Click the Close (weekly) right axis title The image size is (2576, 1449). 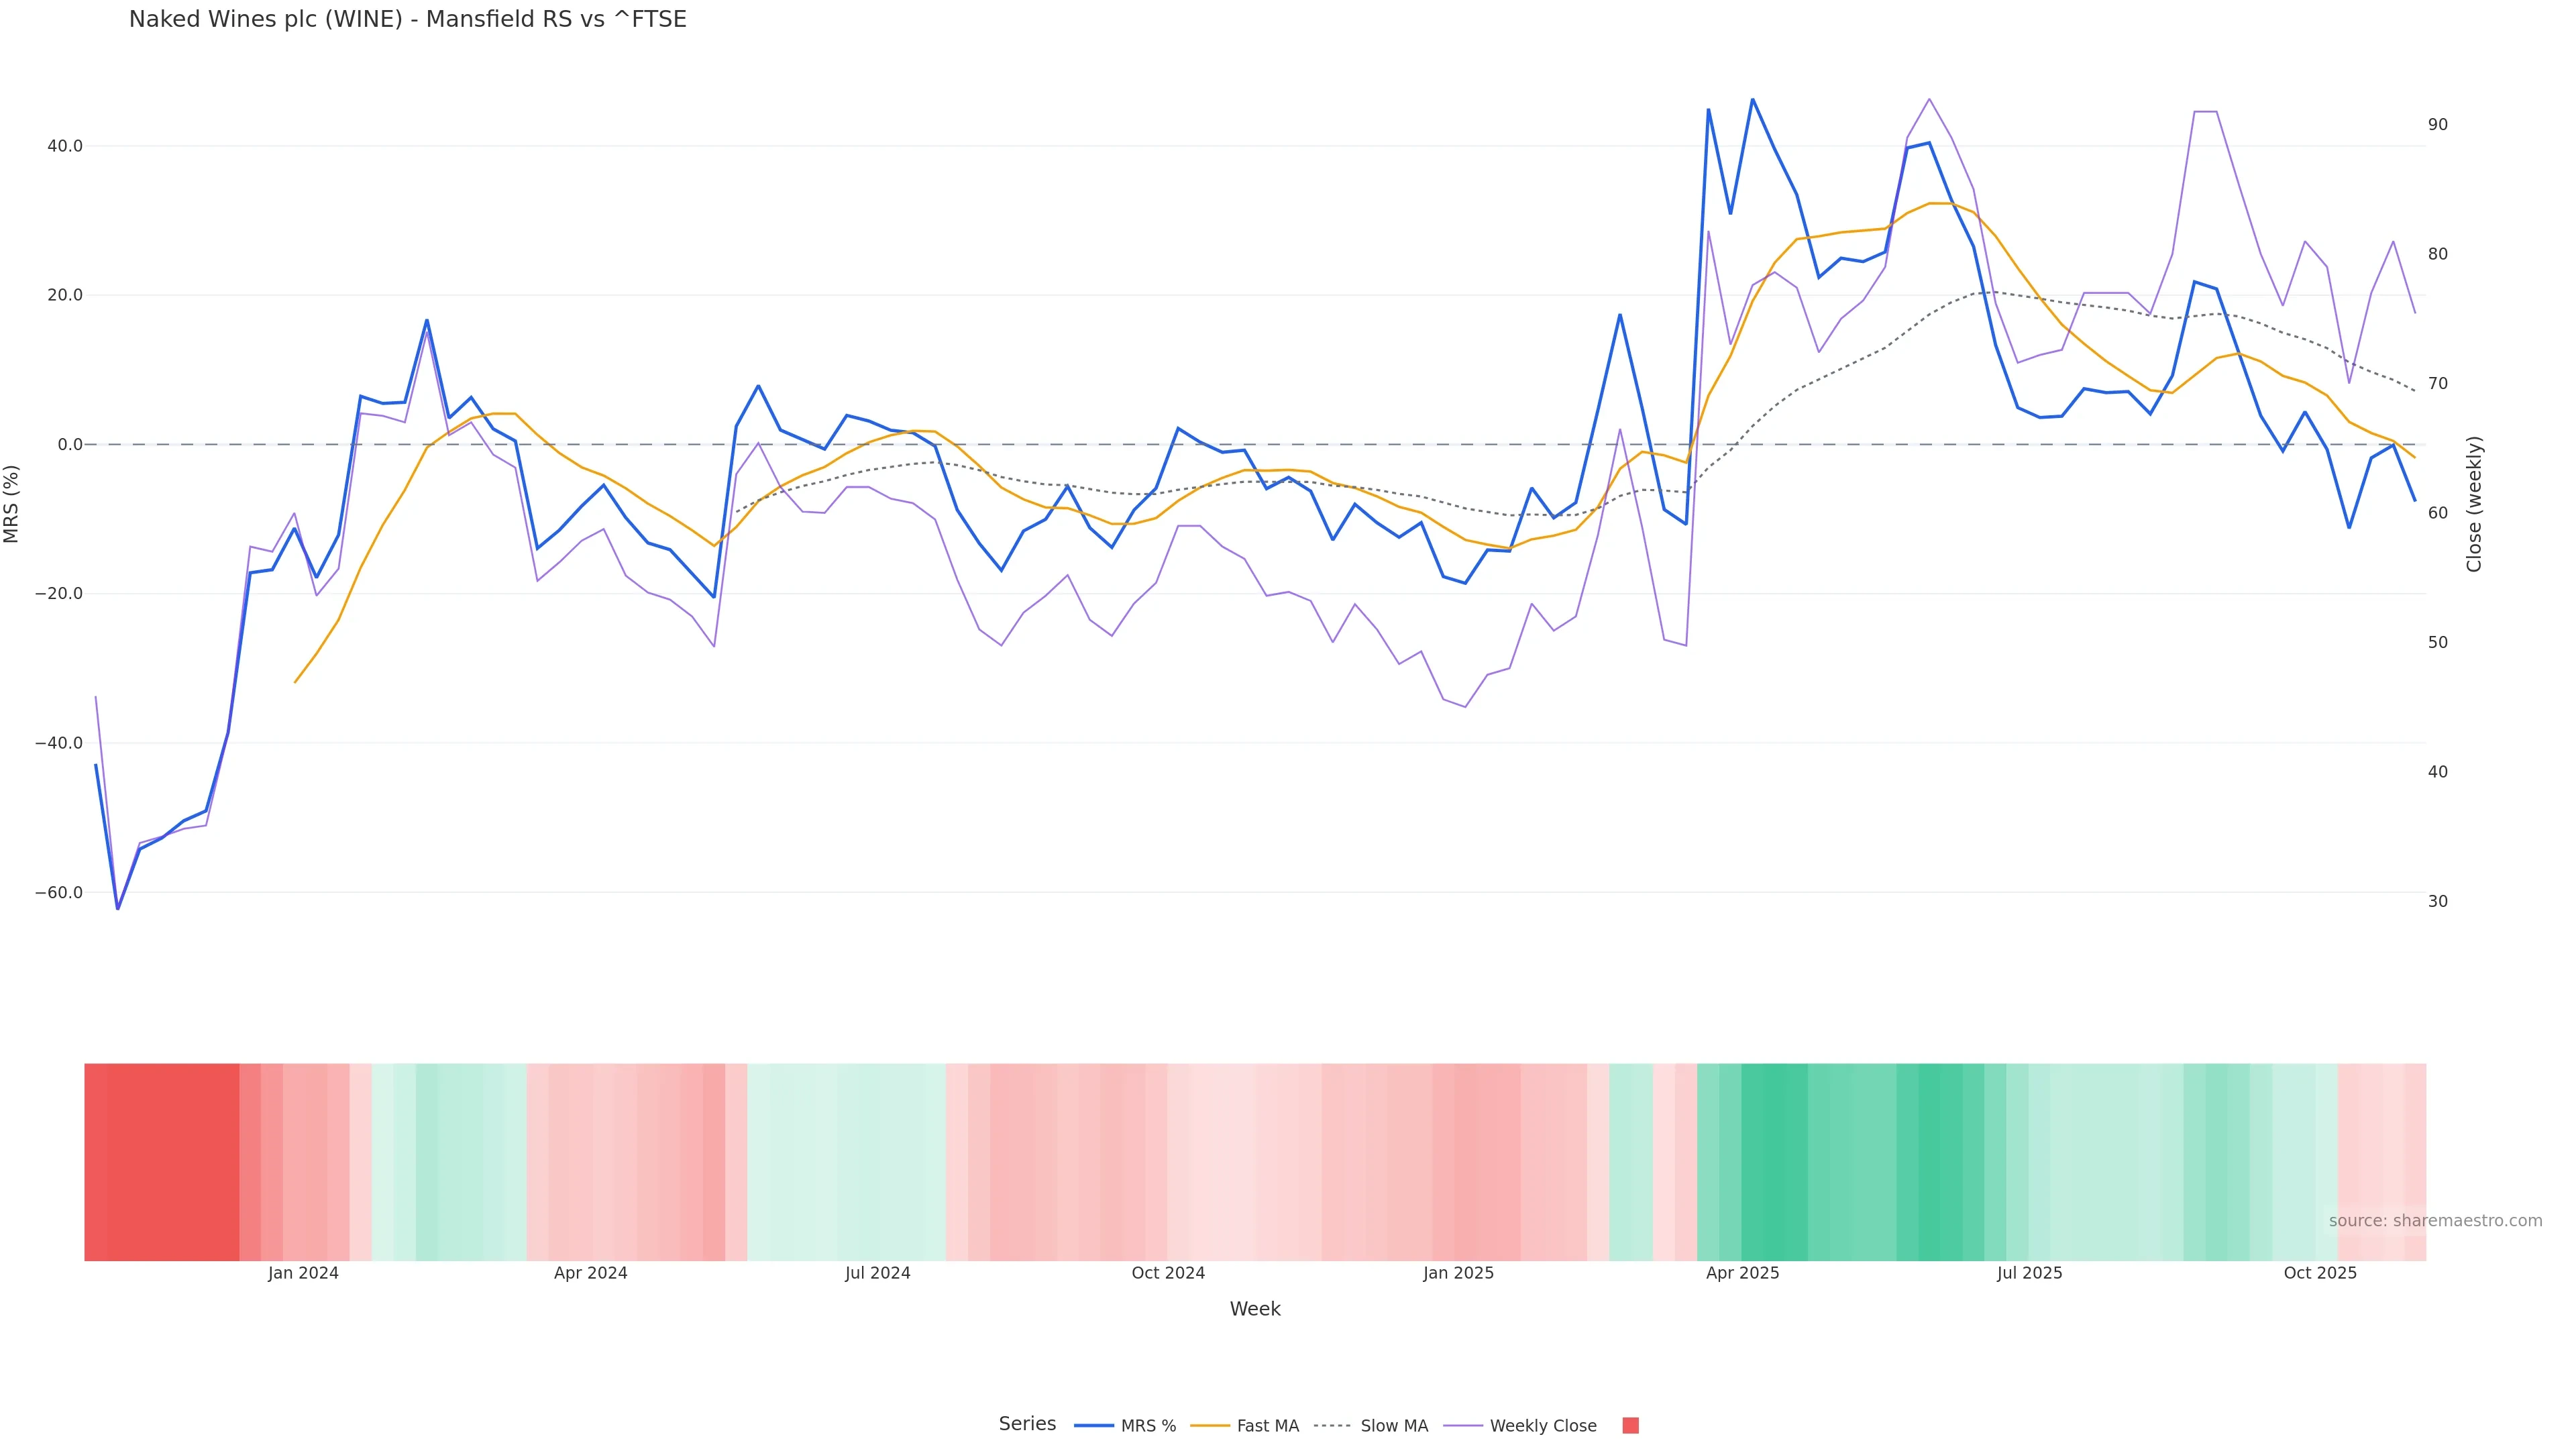click(x=2474, y=504)
